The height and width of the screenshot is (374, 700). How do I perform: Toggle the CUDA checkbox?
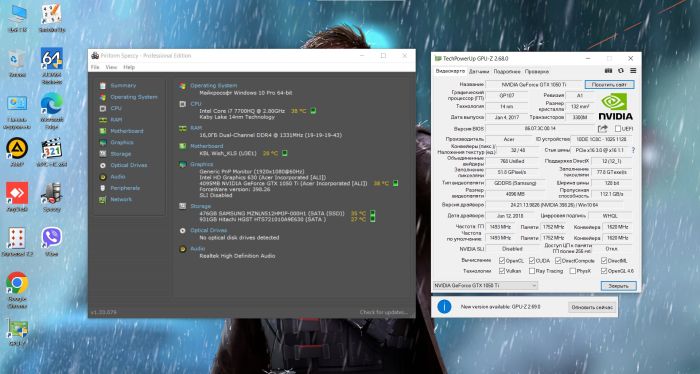click(x=532, y=260)
